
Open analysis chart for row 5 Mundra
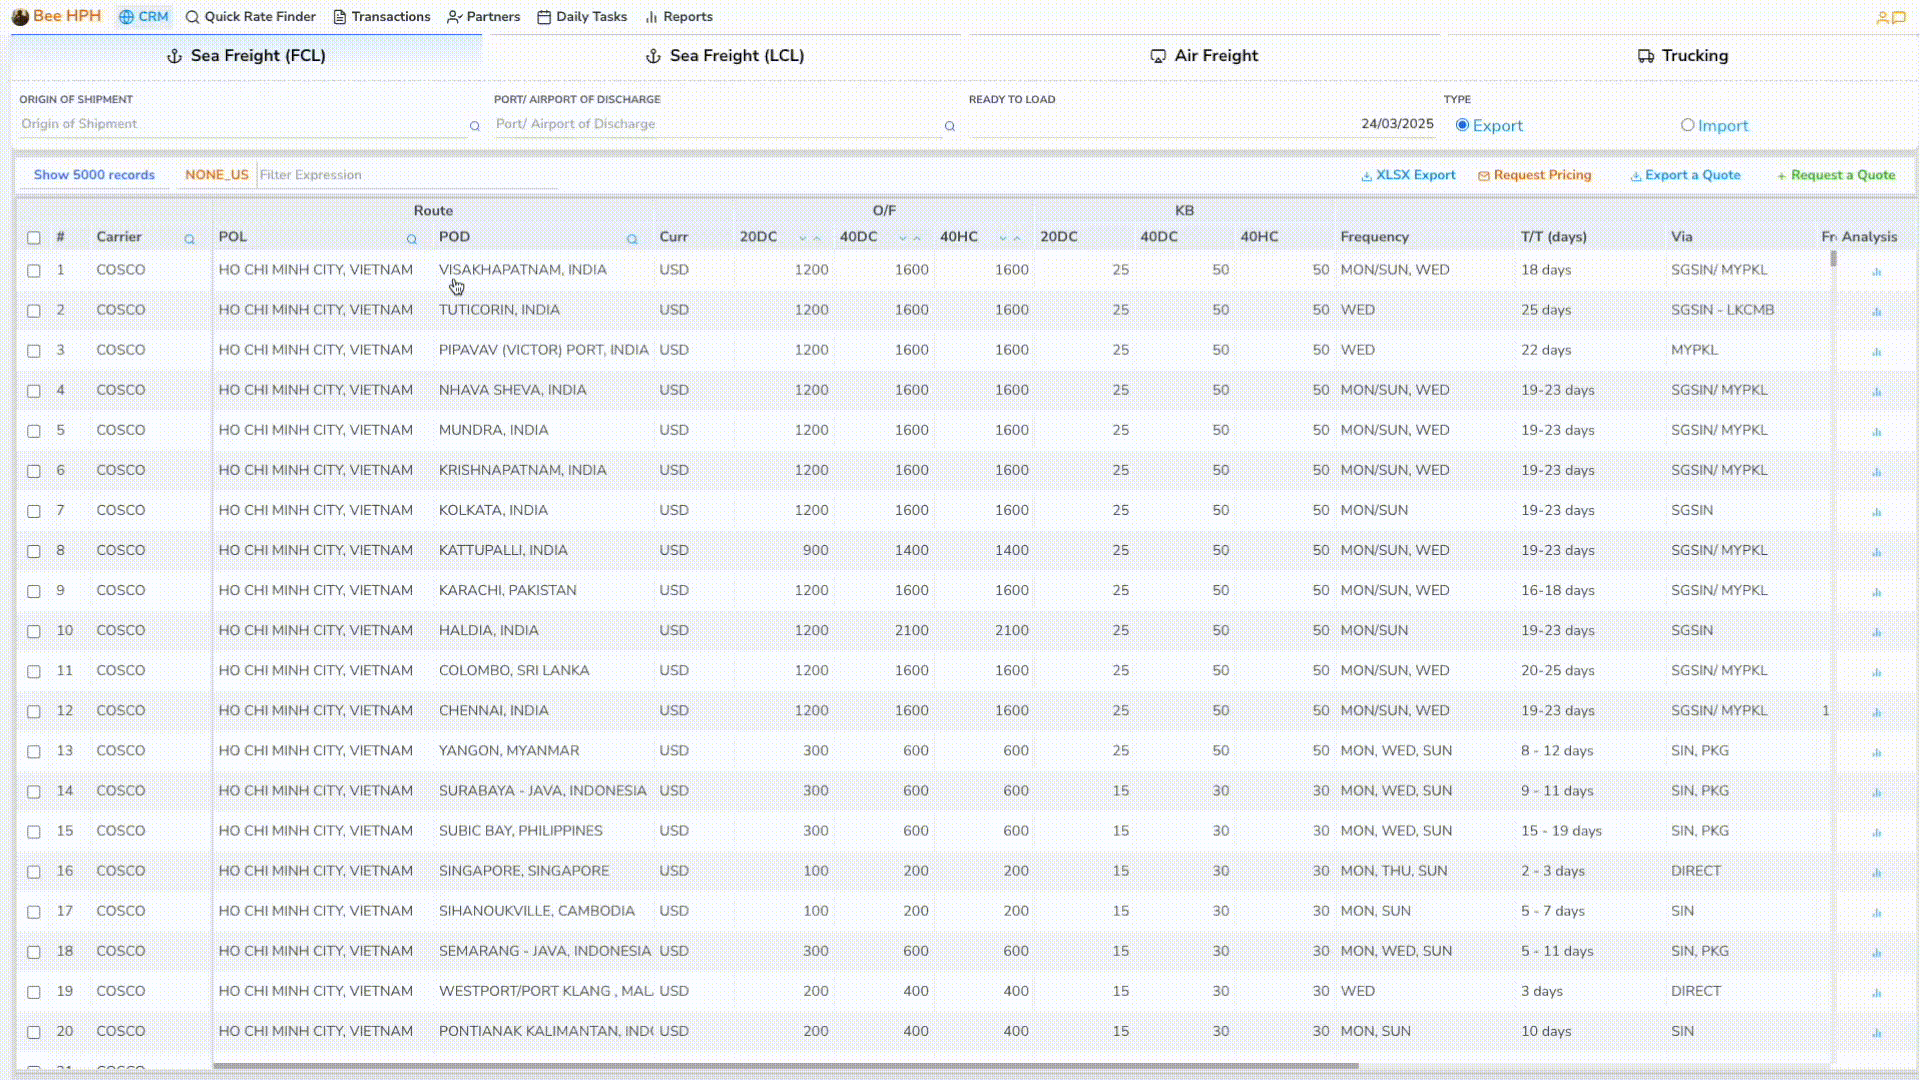coord(1877,431)
